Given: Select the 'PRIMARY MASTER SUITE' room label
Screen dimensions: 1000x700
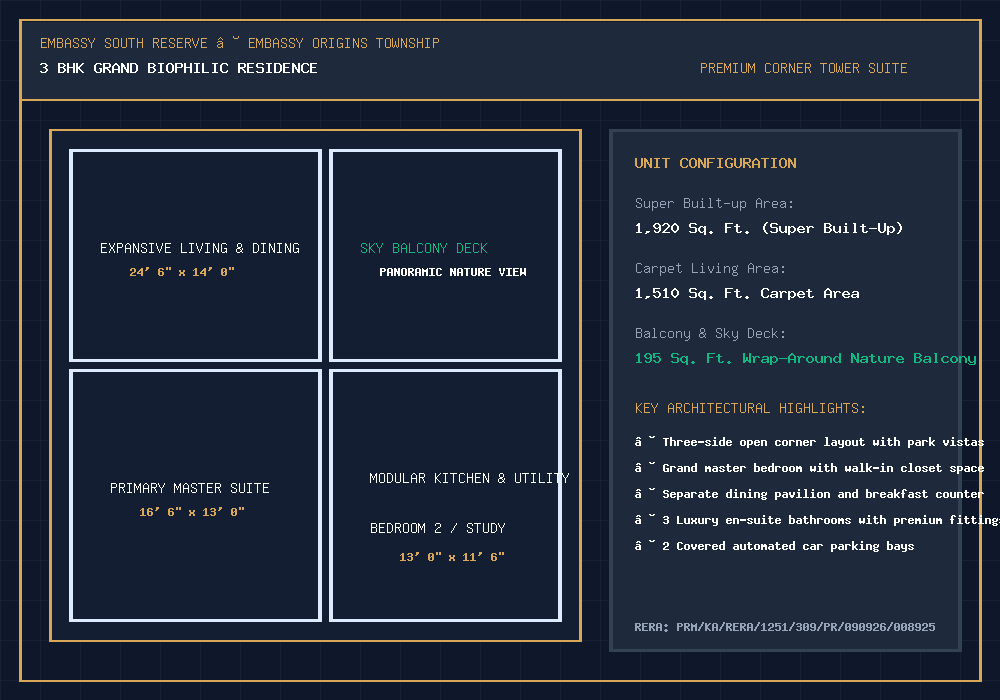Looking at the screenshot, I should pos(189,488).
